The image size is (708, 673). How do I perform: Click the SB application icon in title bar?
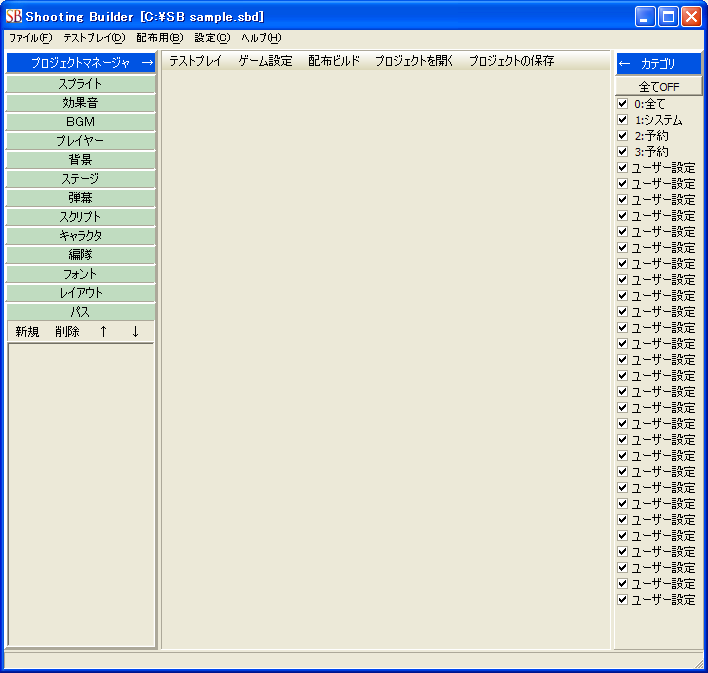[14, 17]
